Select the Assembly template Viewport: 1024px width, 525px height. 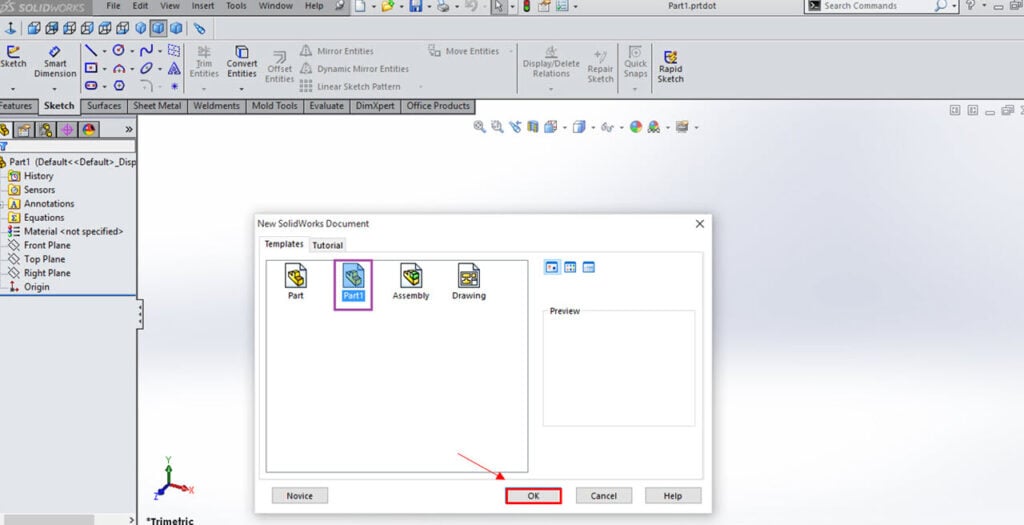point(411,282)
